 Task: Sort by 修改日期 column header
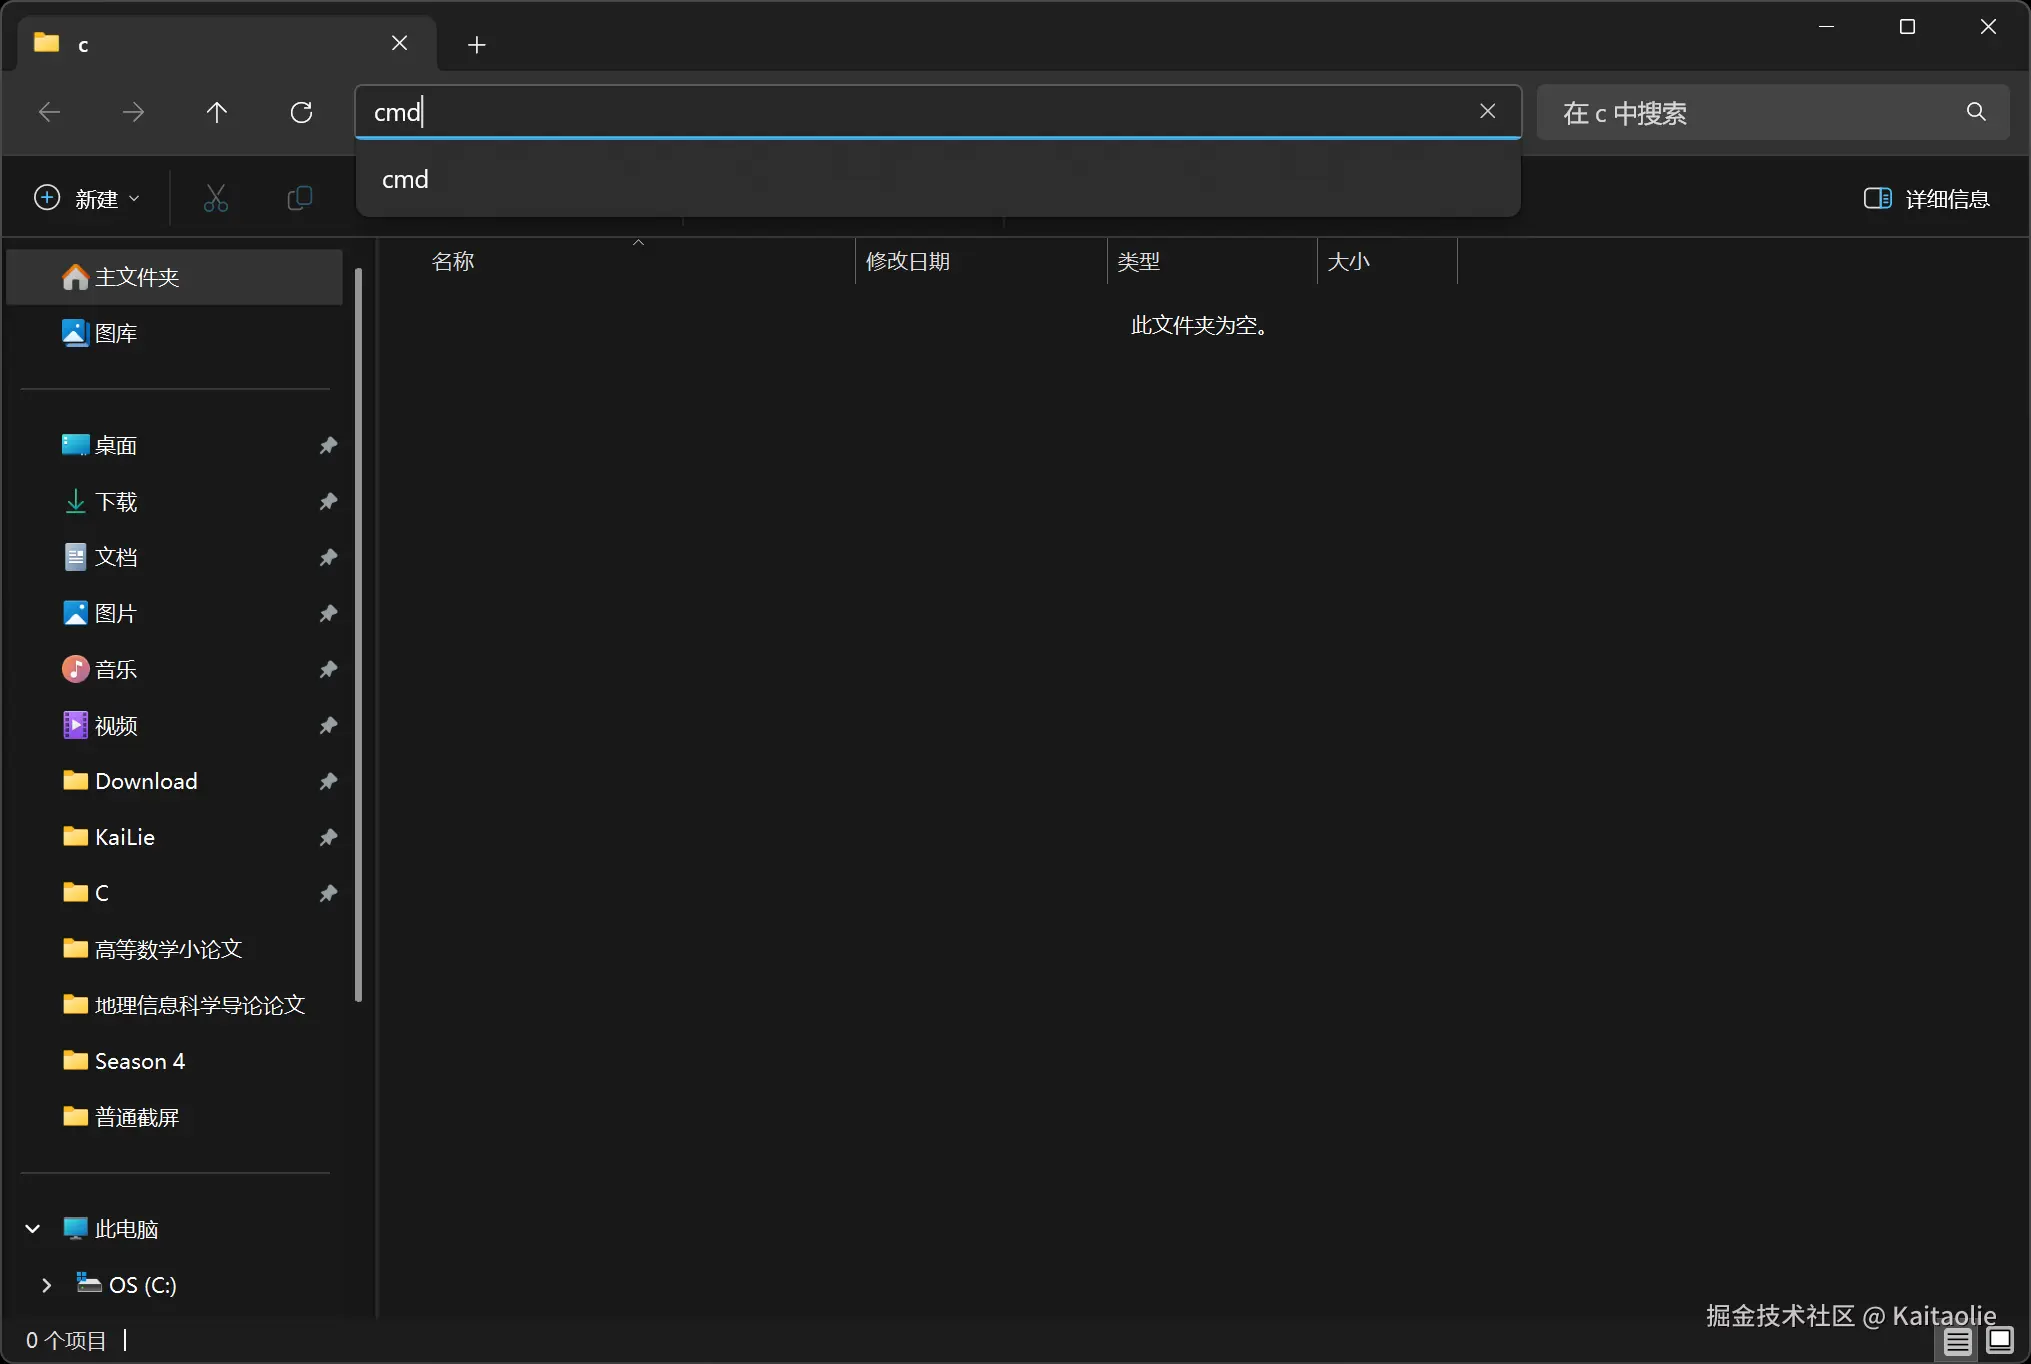(x=908, y=261)
